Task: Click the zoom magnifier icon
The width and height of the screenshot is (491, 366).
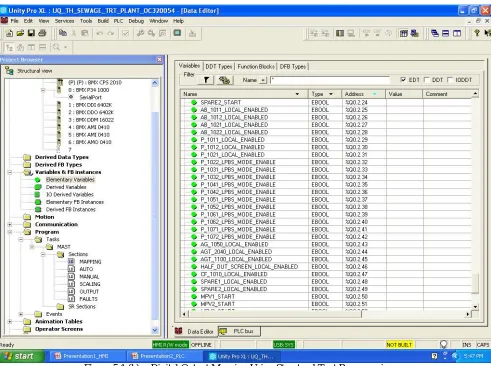Action: (x=56, y=47)
